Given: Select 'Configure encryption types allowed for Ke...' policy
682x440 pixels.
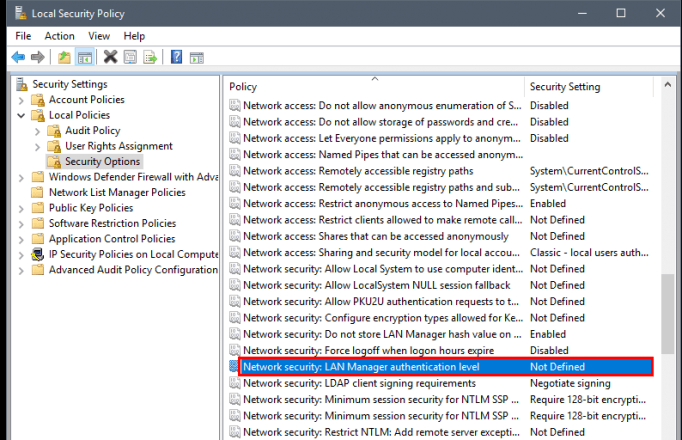Looking at the screenshot, I should coord(439,318).
